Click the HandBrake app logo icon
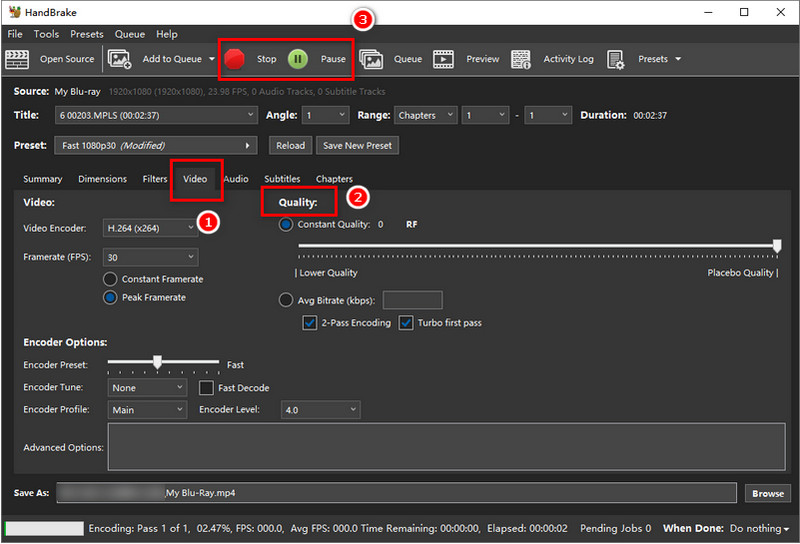The width and height of the screenshot is (800, 544). click(x=15, y=12)
